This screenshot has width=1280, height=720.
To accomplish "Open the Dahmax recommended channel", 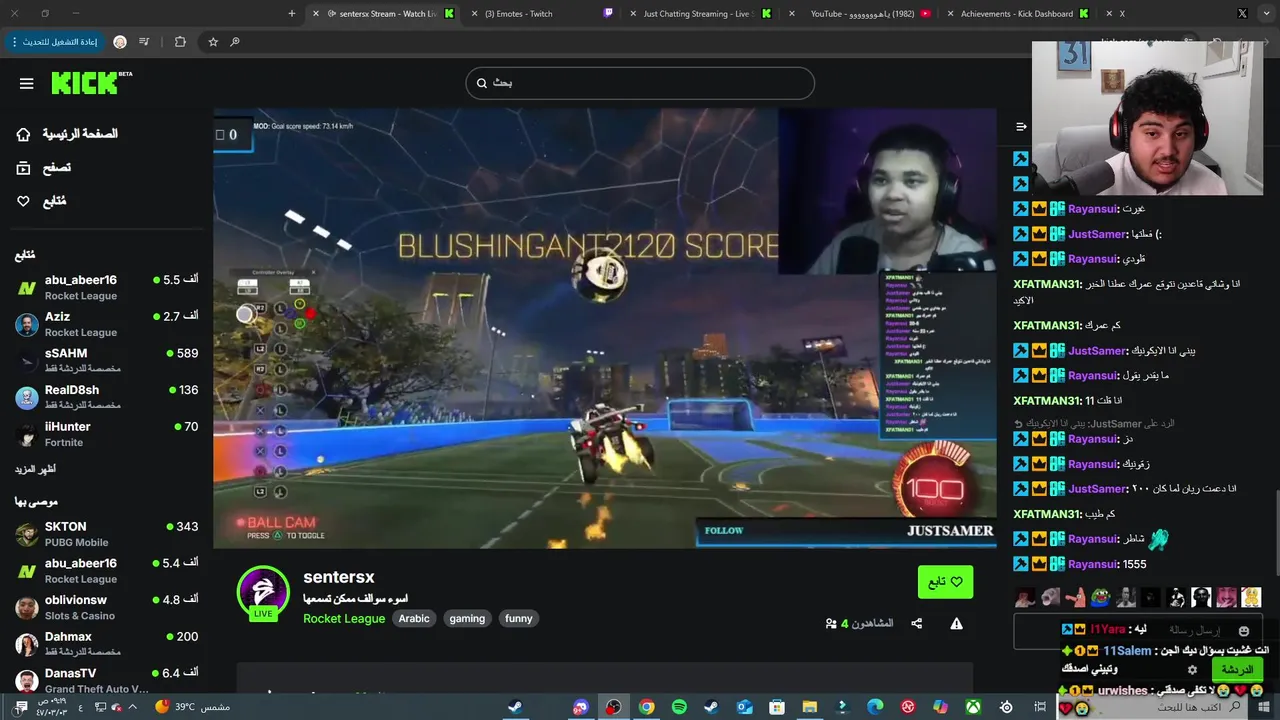I will click(106, 644).
